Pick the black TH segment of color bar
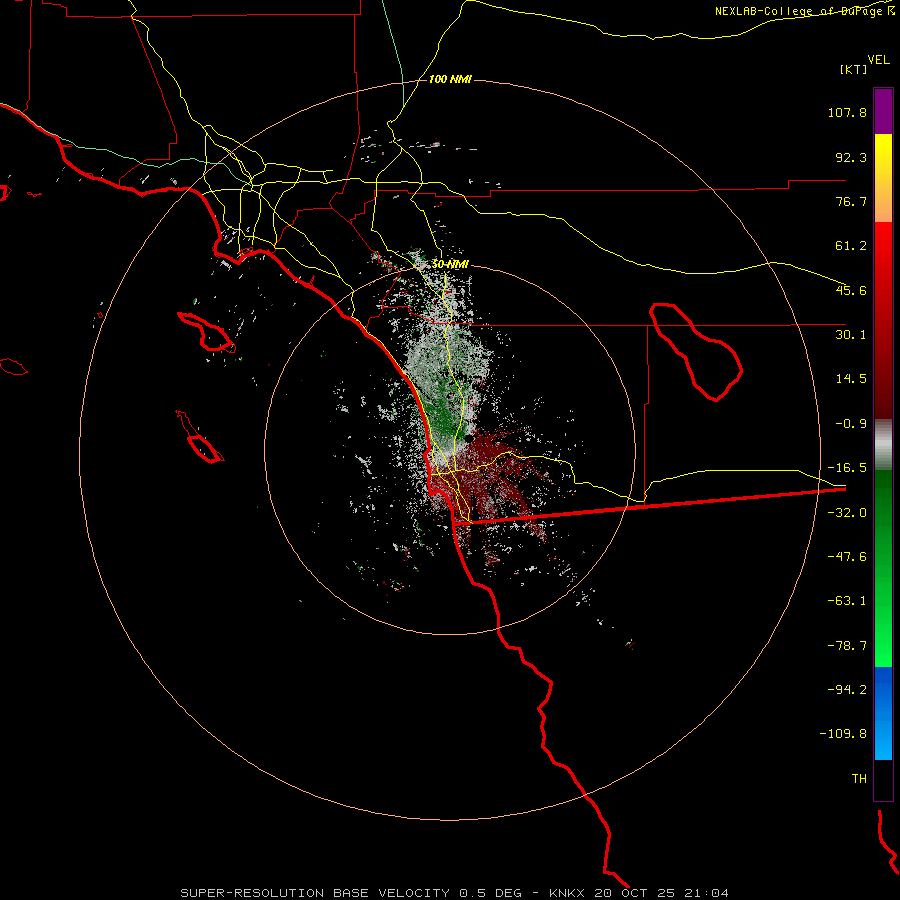The height and width of the screenshot is (900, 900). click(883, 780)
